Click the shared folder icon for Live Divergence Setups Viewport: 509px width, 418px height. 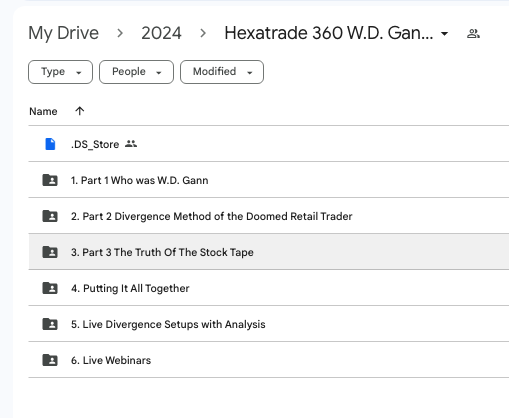click(x=50, y=324)
